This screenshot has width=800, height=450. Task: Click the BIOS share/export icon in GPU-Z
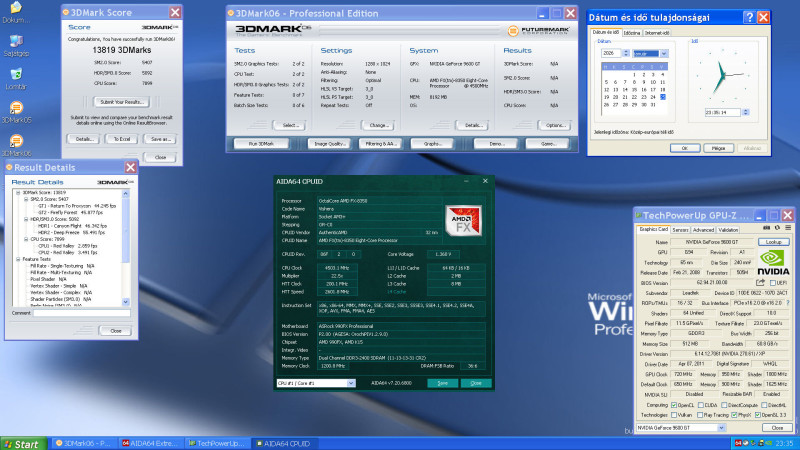point(760,283)
